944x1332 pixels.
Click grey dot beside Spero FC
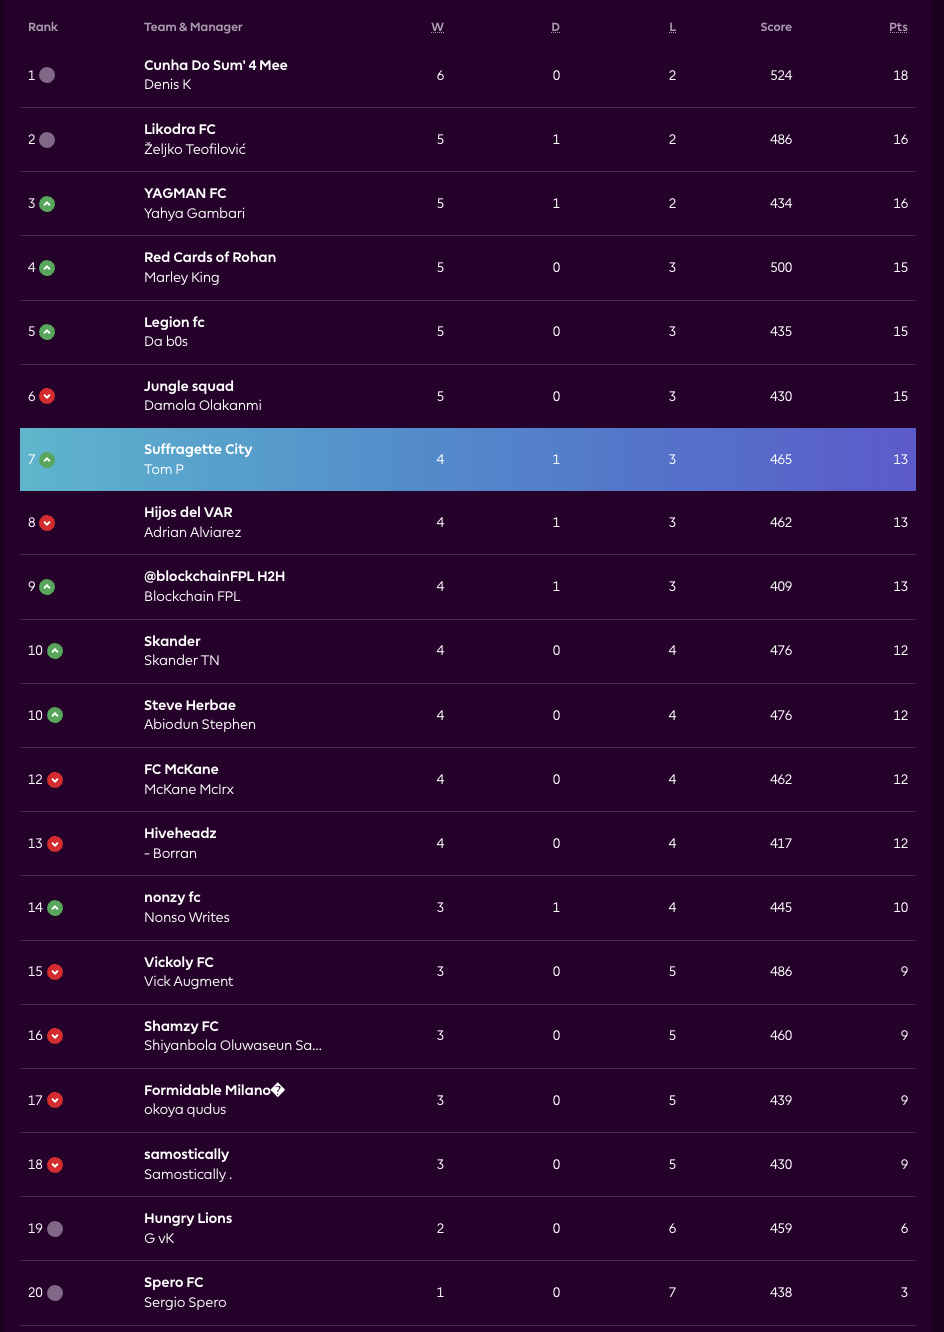pos(55,1293)
